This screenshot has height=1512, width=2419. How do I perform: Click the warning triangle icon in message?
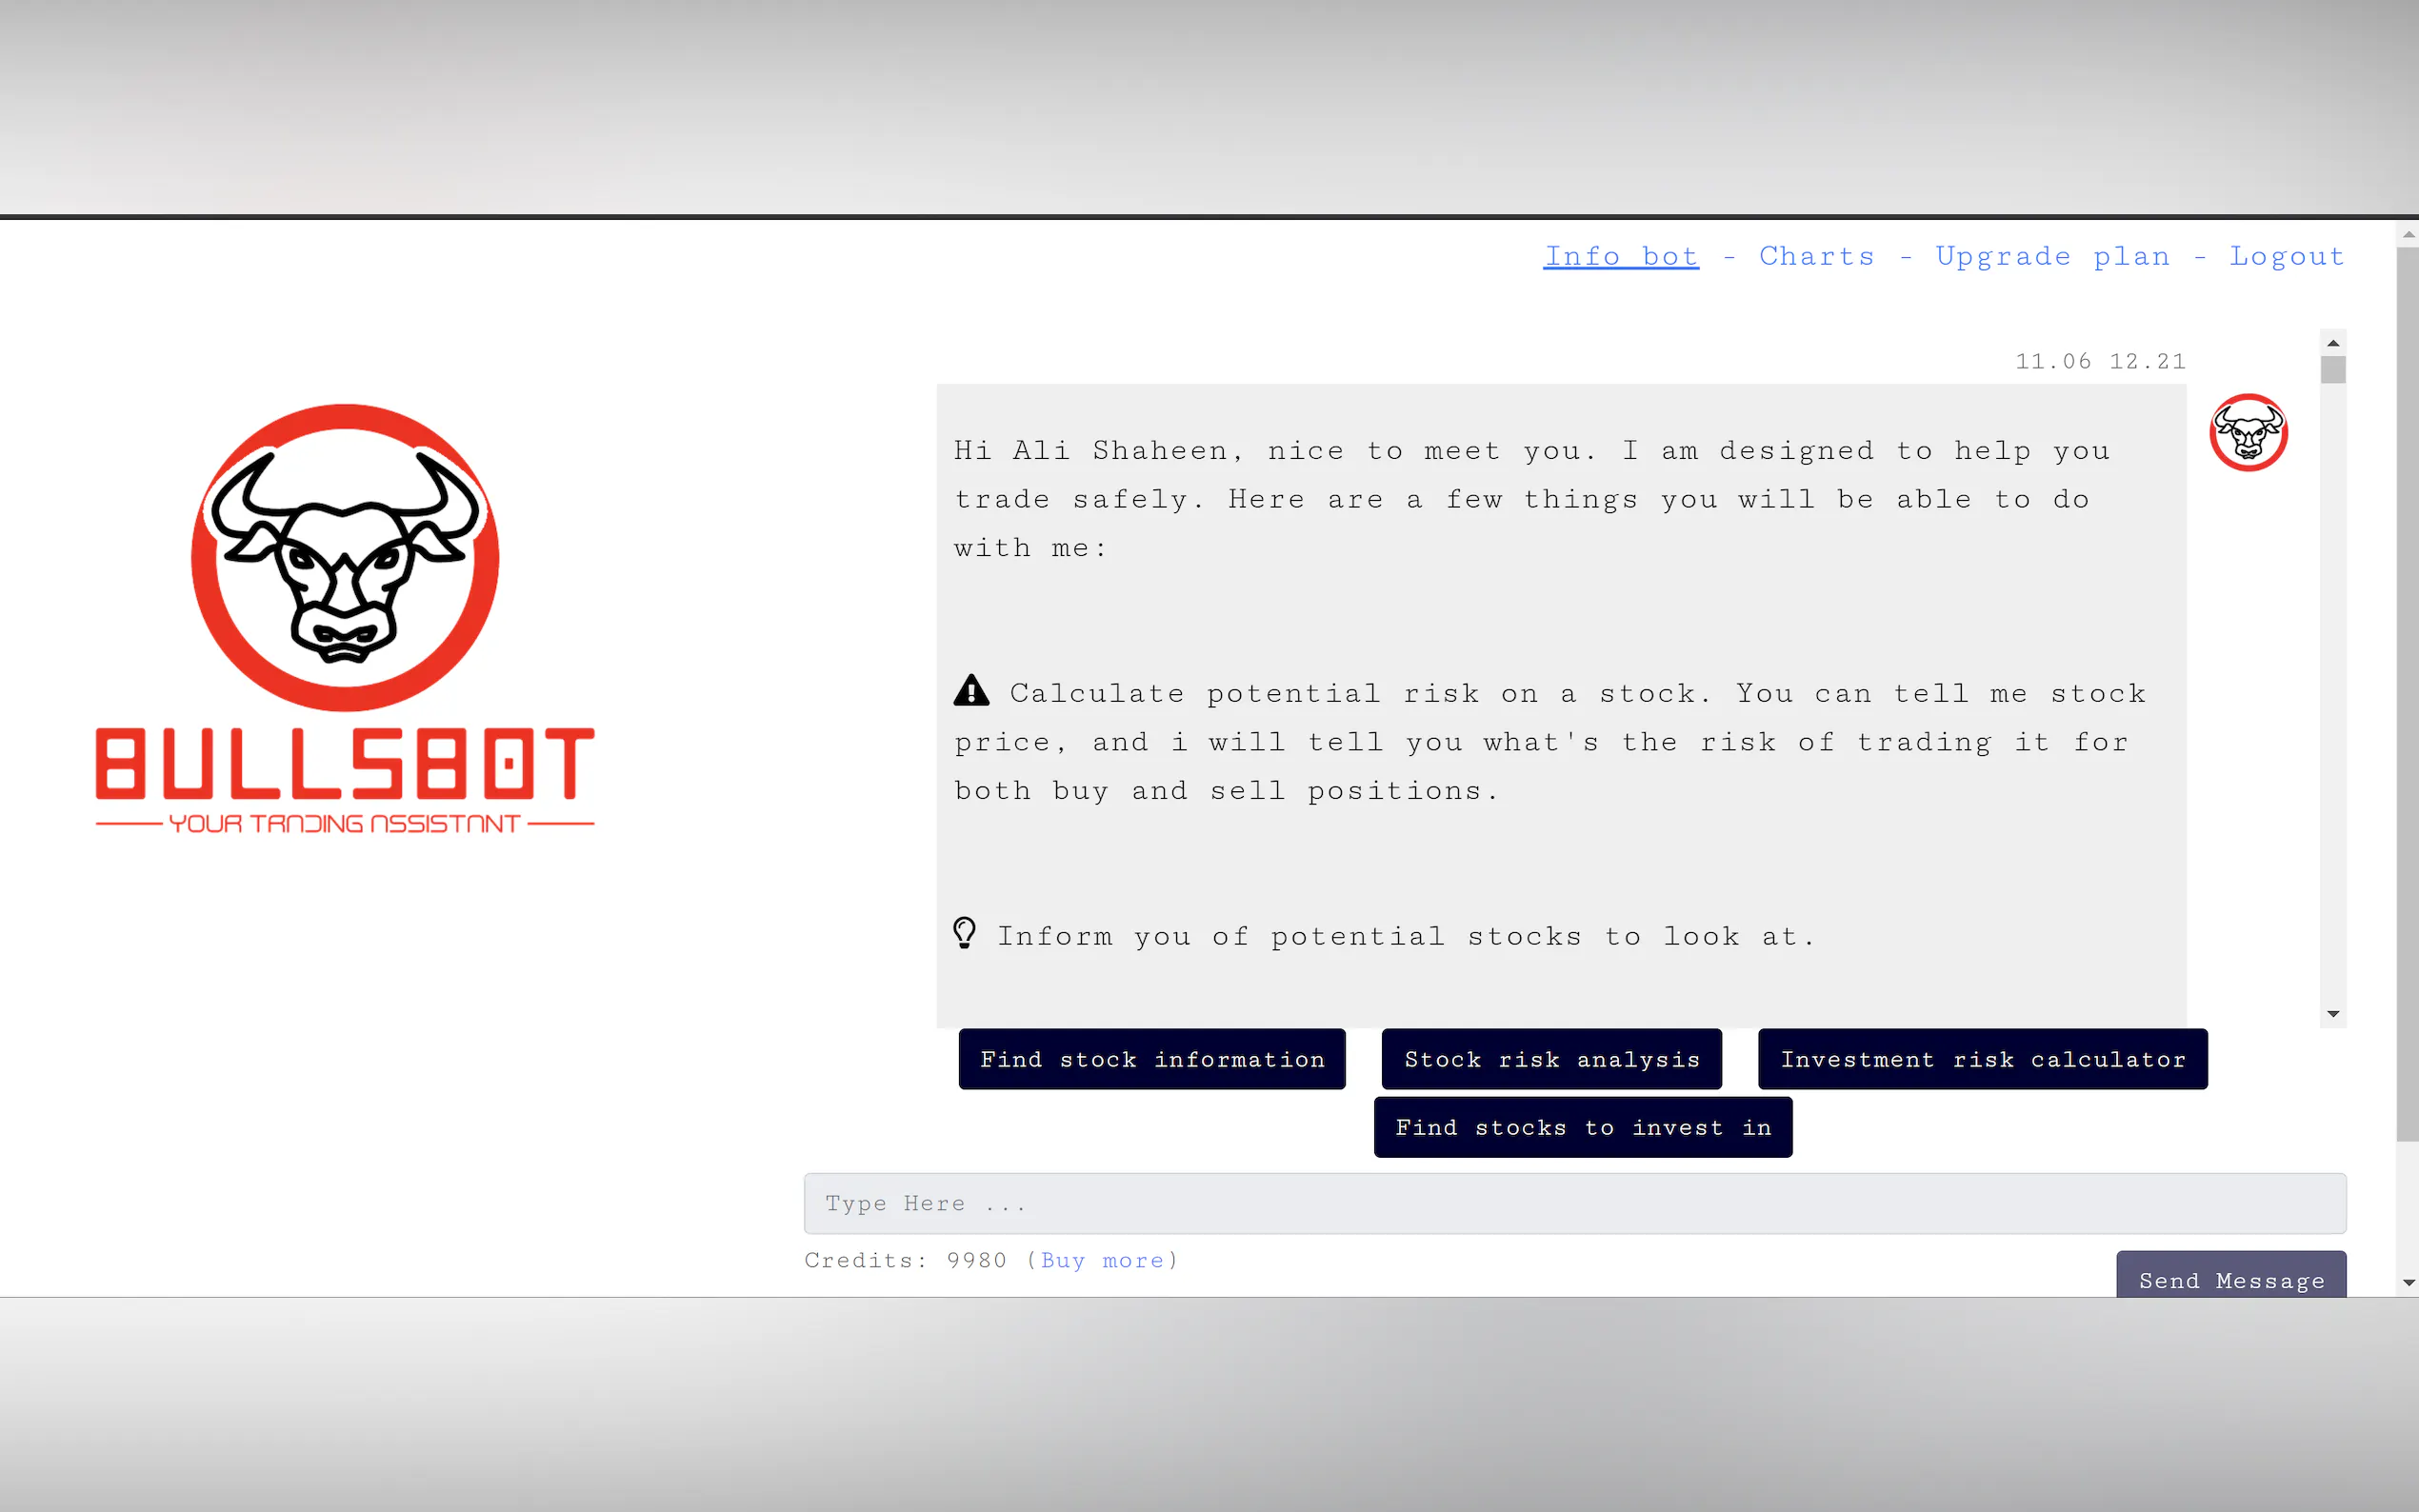click(x=971, y=691)
